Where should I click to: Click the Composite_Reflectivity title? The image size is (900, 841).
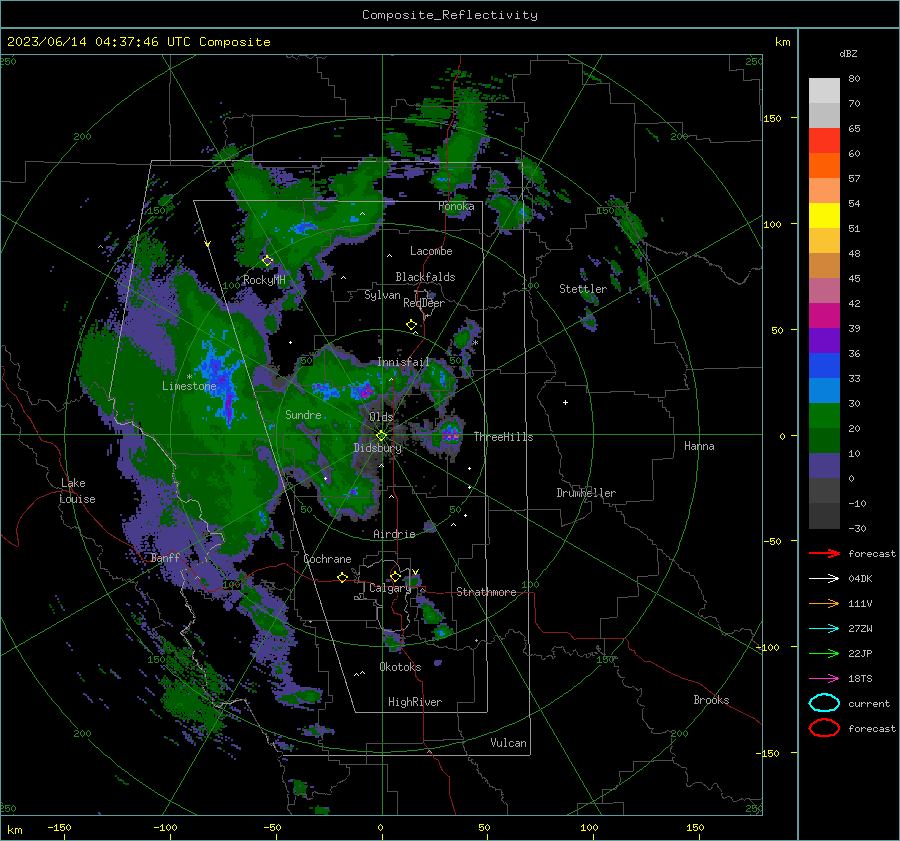(449, 15)
